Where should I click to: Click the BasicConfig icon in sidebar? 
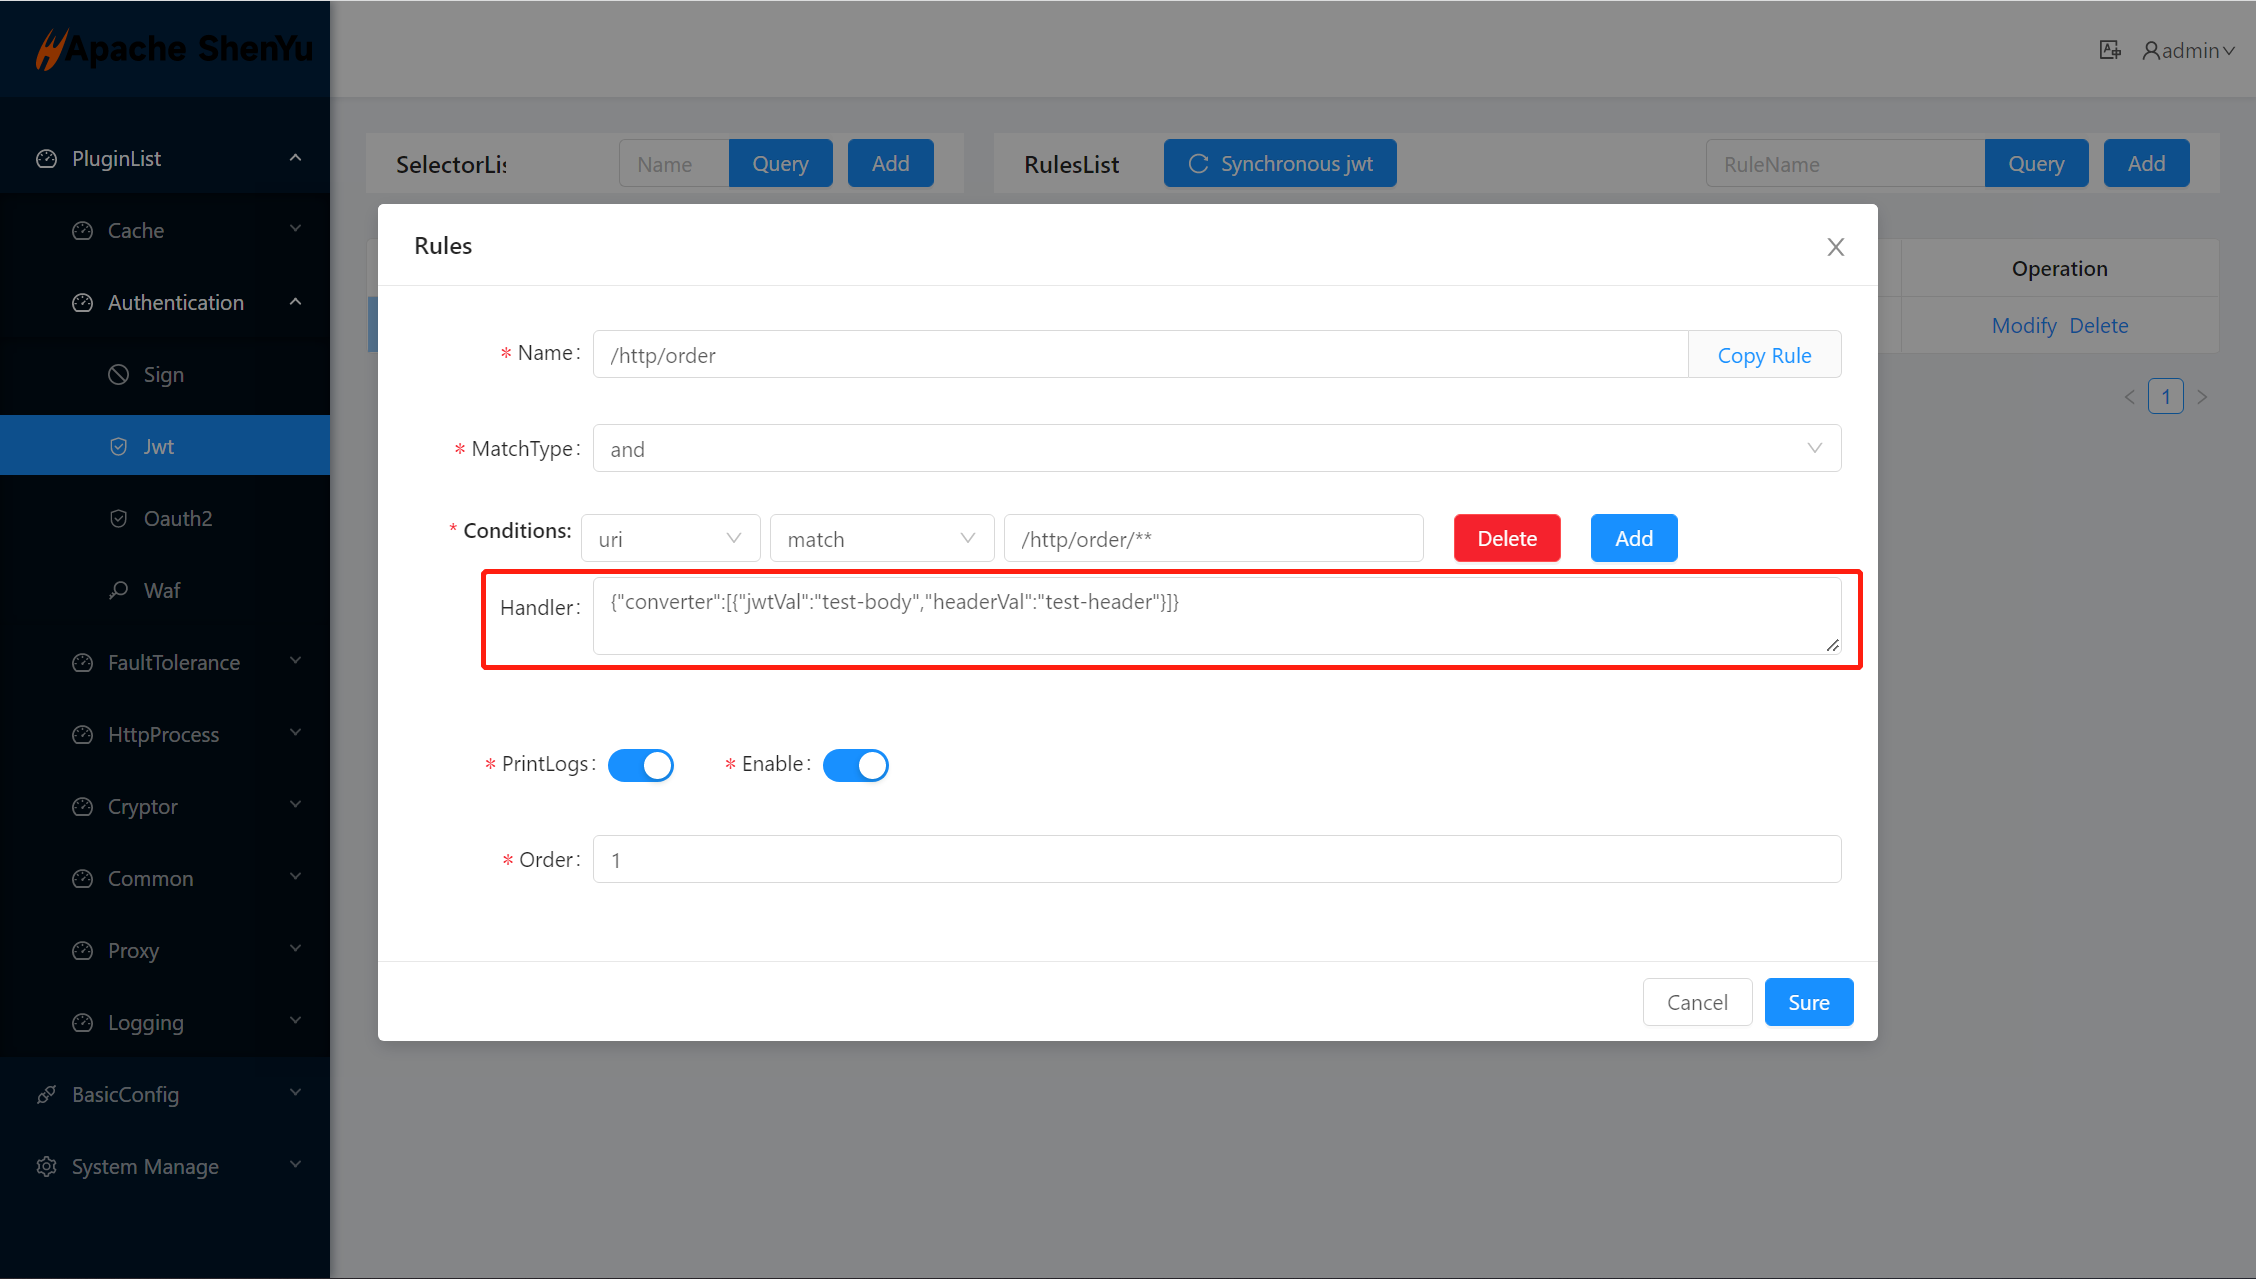(46, 1095)
